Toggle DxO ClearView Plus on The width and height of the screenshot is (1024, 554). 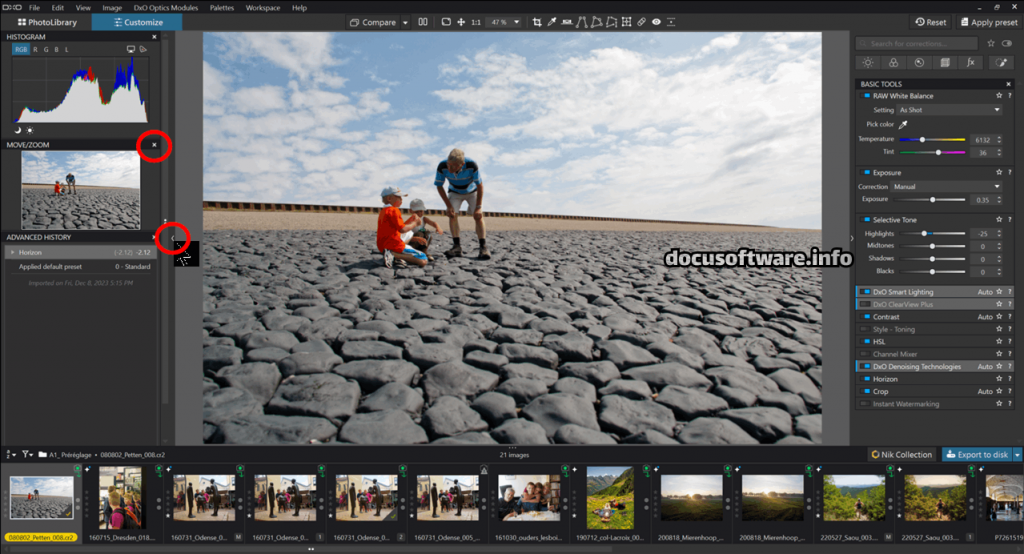[865, 304]
